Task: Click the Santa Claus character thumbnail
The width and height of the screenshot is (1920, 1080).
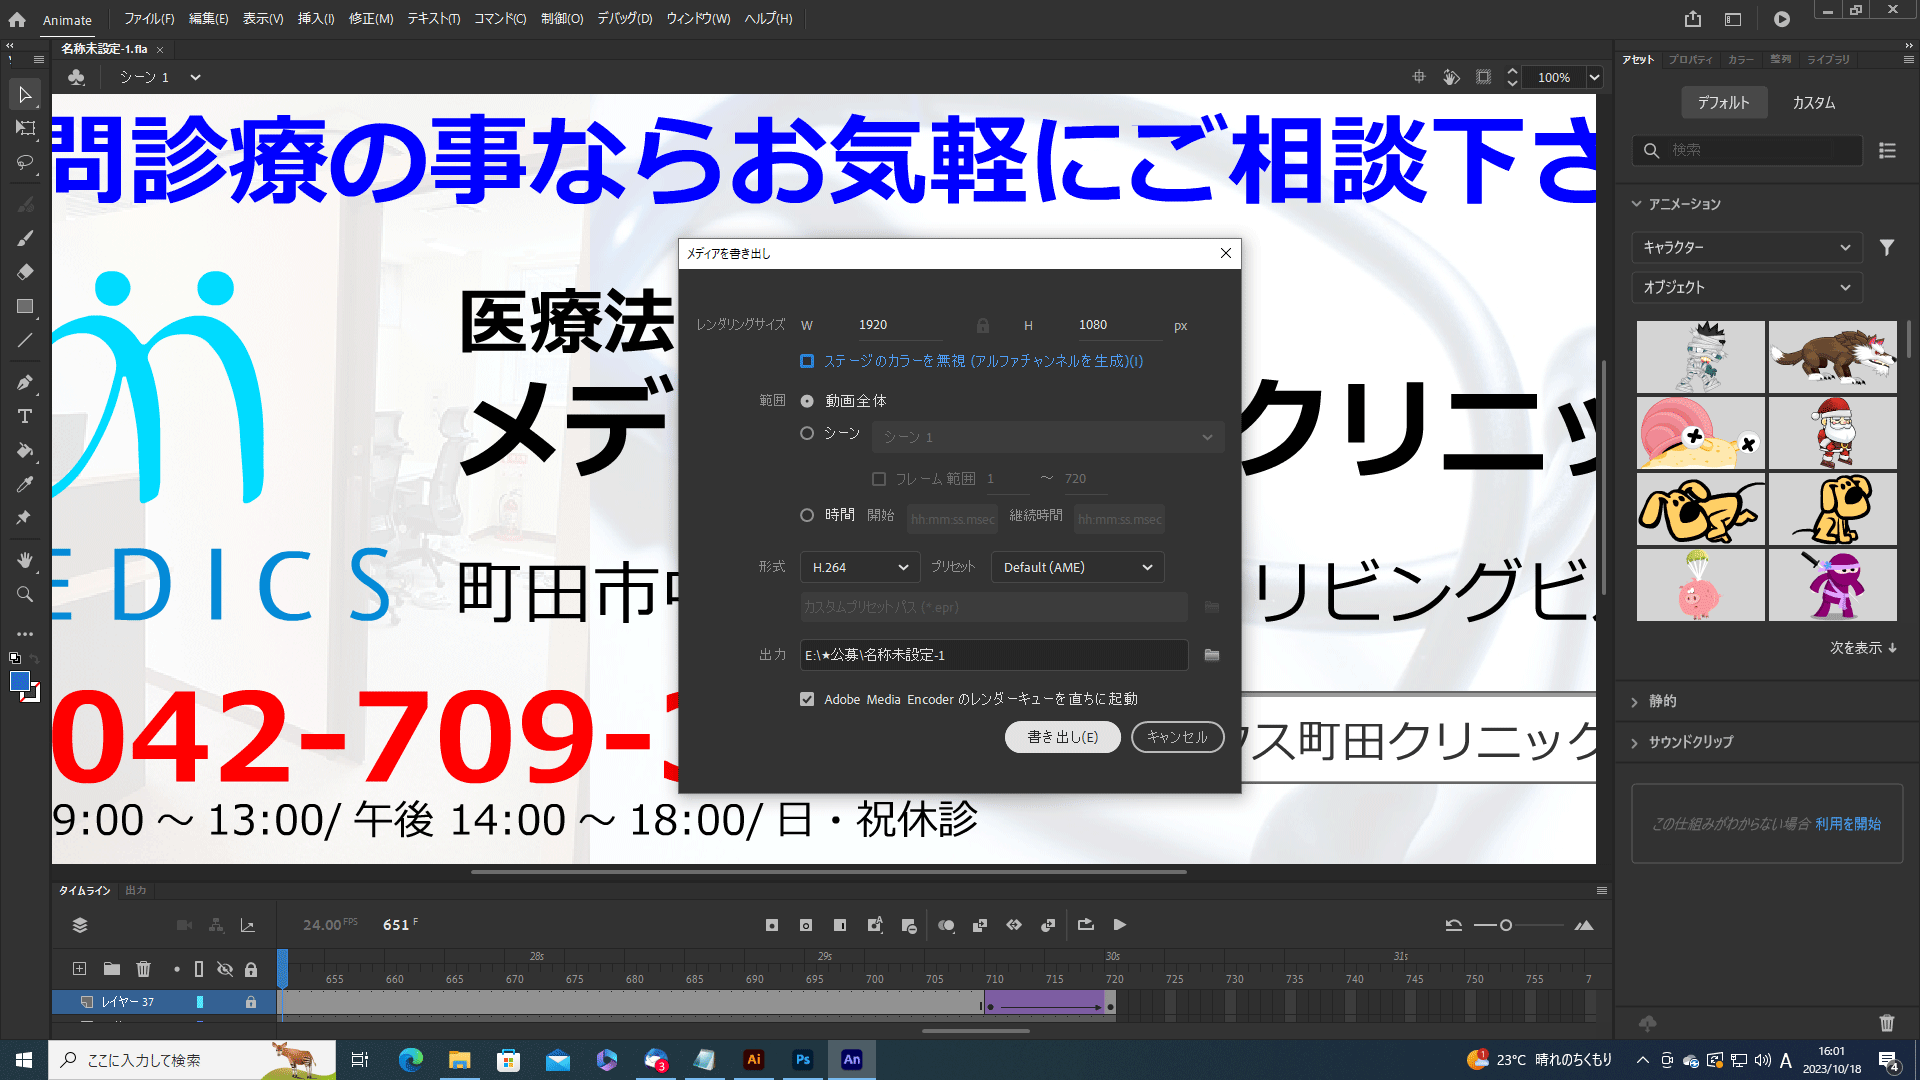Action: click(1832, 433)
